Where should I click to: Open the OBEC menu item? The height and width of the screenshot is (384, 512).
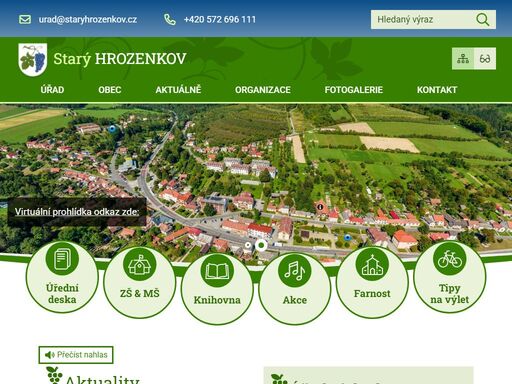tap(110, 90)
